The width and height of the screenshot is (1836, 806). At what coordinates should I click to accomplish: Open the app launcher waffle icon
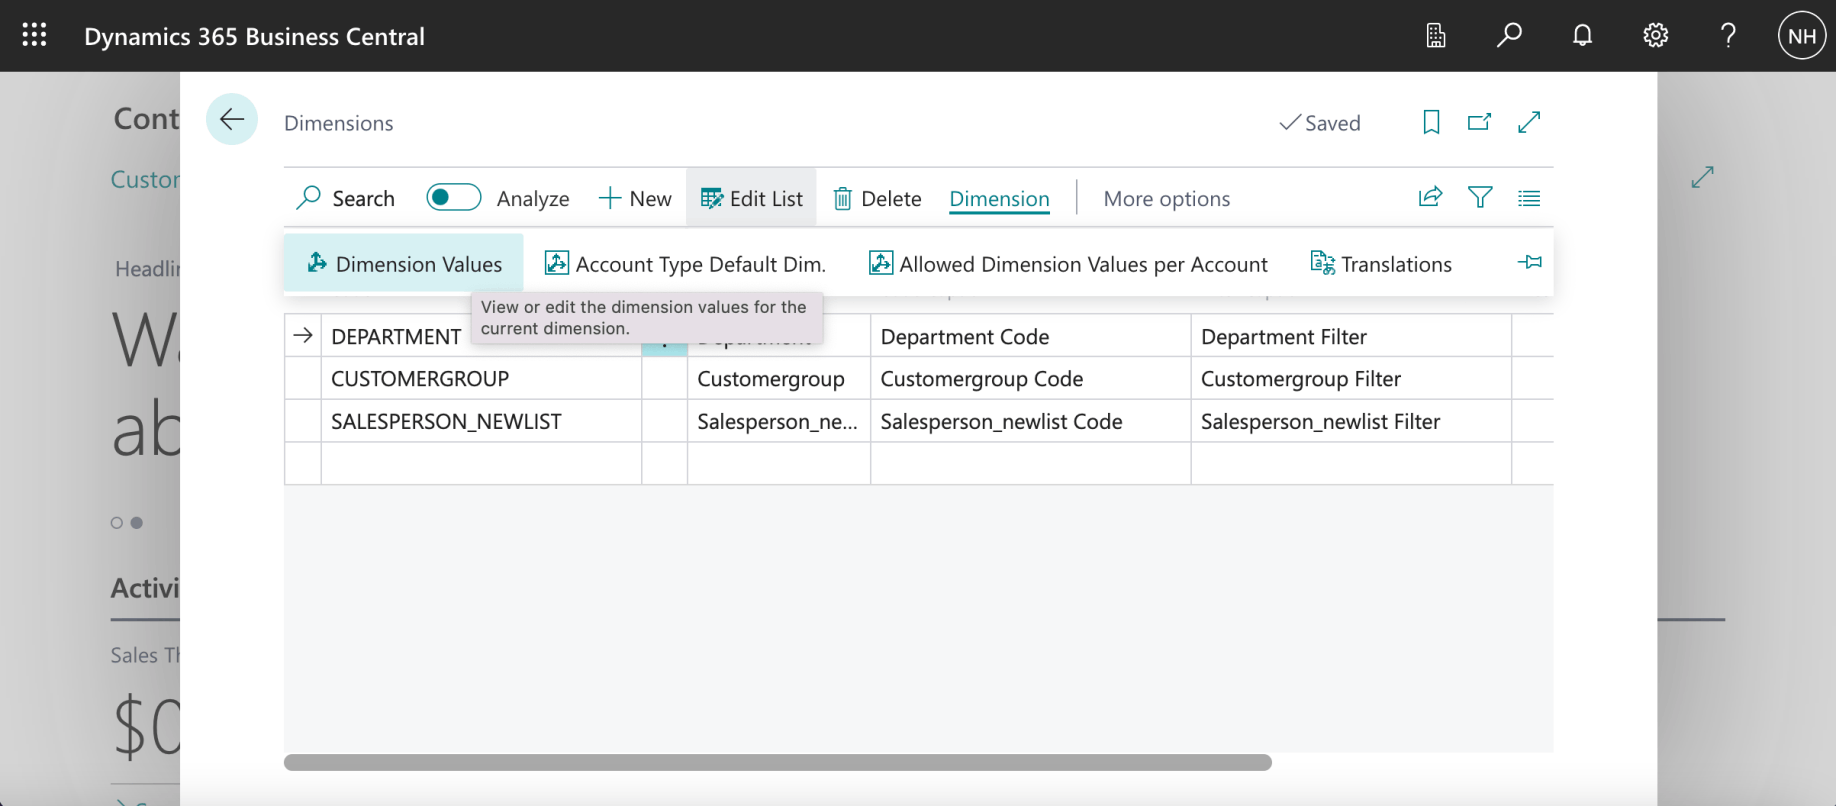(34, 36)
